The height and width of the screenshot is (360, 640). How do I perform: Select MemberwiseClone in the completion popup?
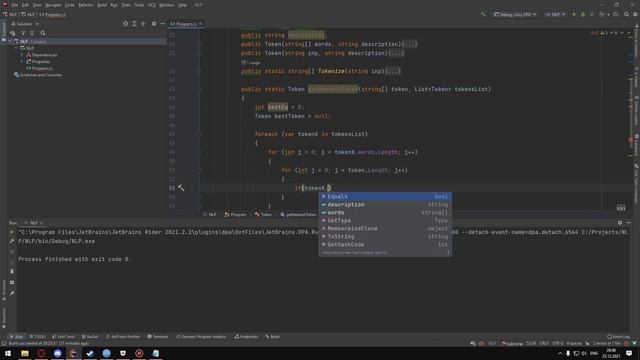coord(385,229)
